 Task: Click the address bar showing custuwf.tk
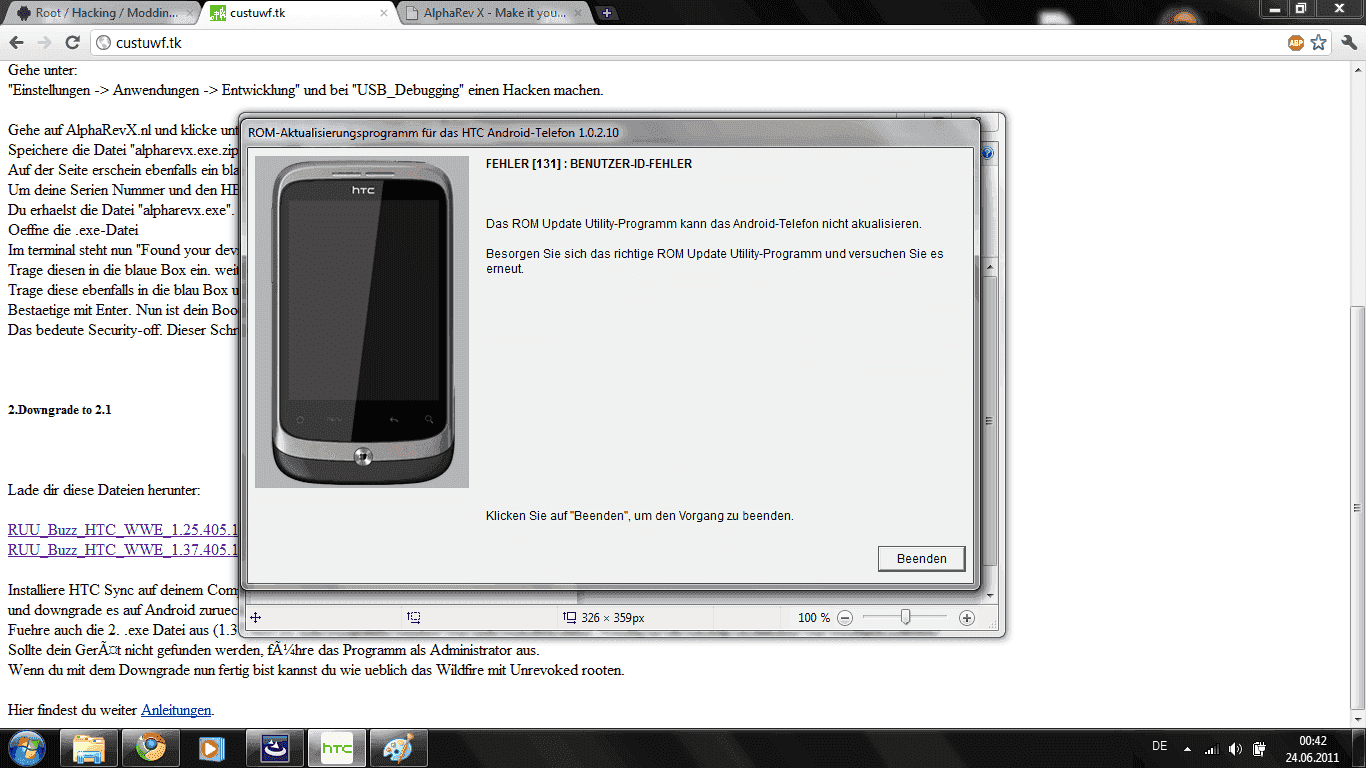point(688,43)
